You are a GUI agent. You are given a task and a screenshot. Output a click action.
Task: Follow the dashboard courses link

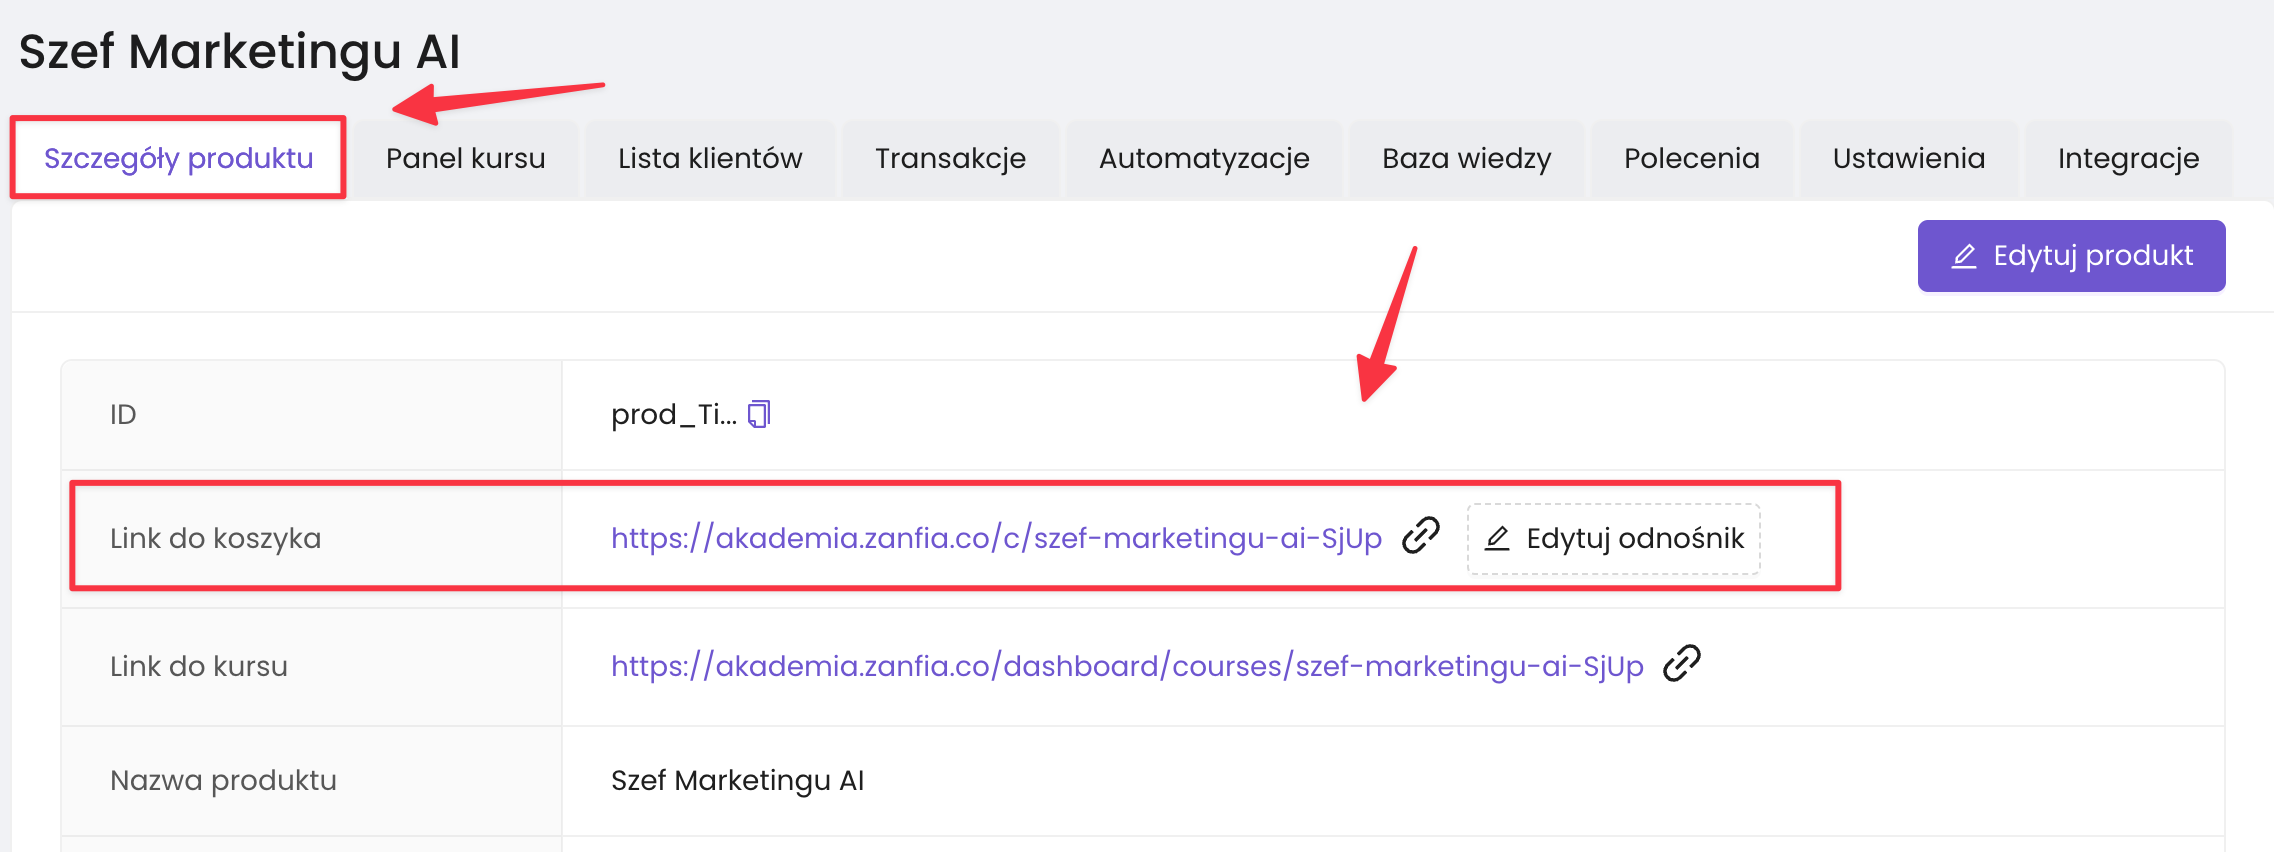click(x=1127, y=666)
